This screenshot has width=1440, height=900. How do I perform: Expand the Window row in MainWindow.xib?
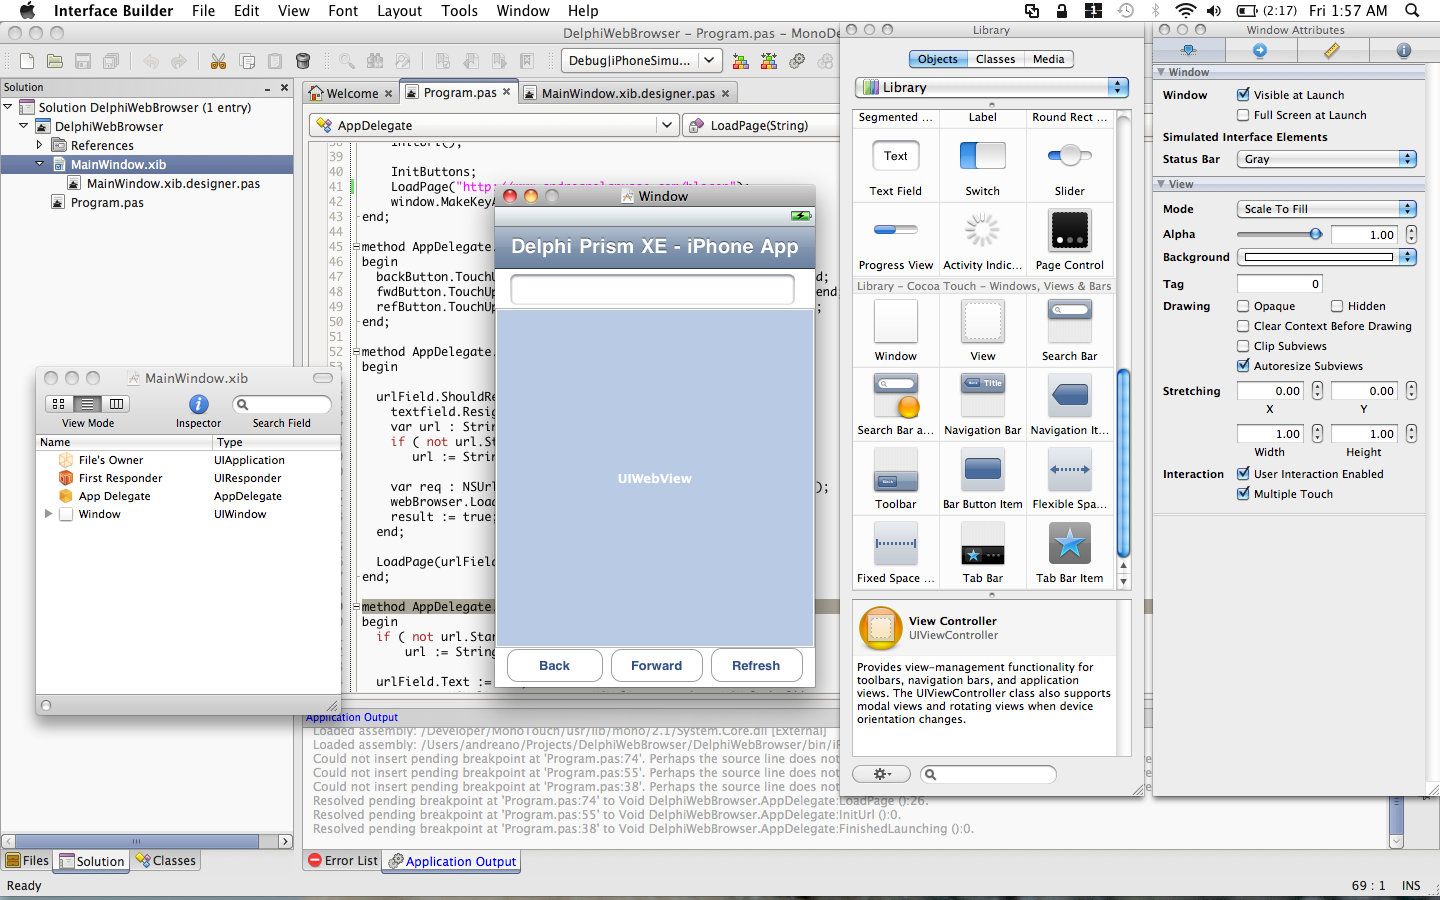pos(48,514)
